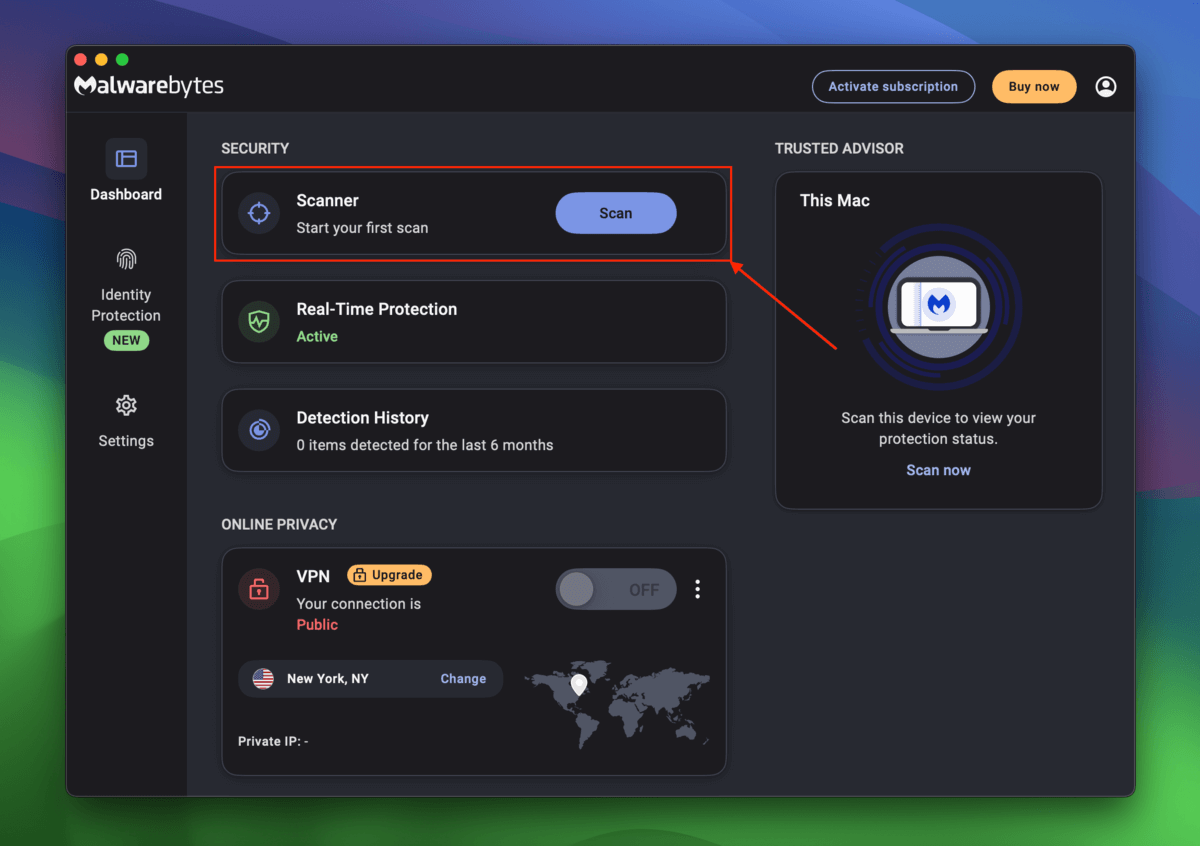Click the red Public connection status

(x=317, y=625)
